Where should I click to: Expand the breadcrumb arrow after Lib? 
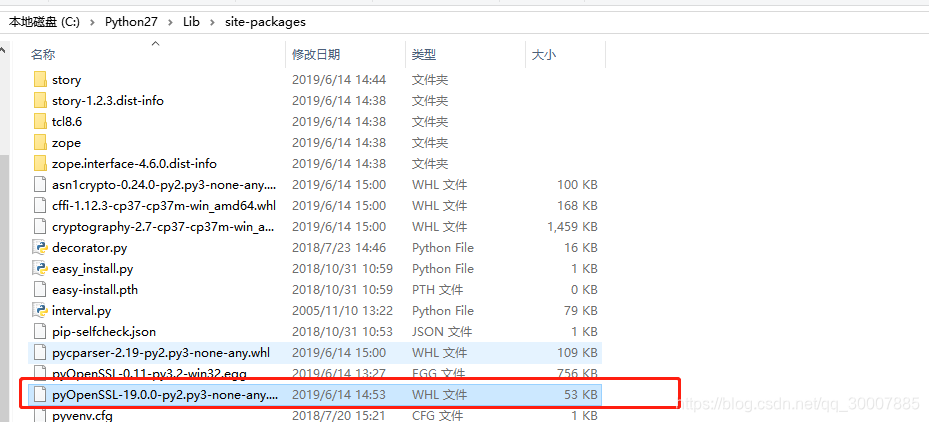coord(212,23)
